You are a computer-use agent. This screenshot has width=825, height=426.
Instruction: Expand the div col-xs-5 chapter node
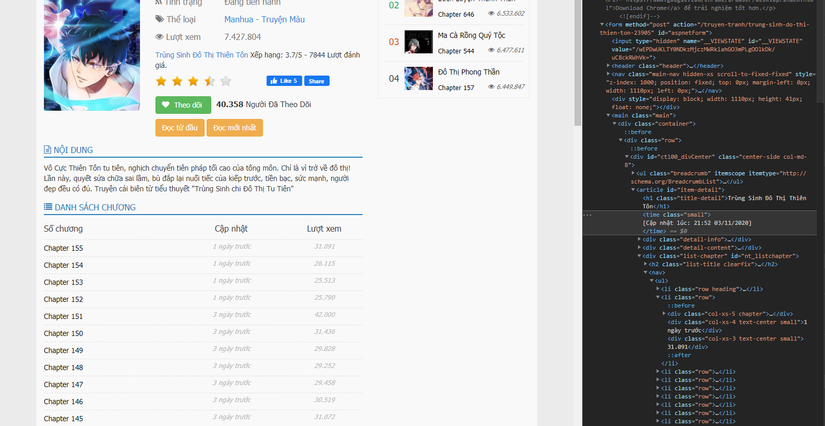click(664, 313)
